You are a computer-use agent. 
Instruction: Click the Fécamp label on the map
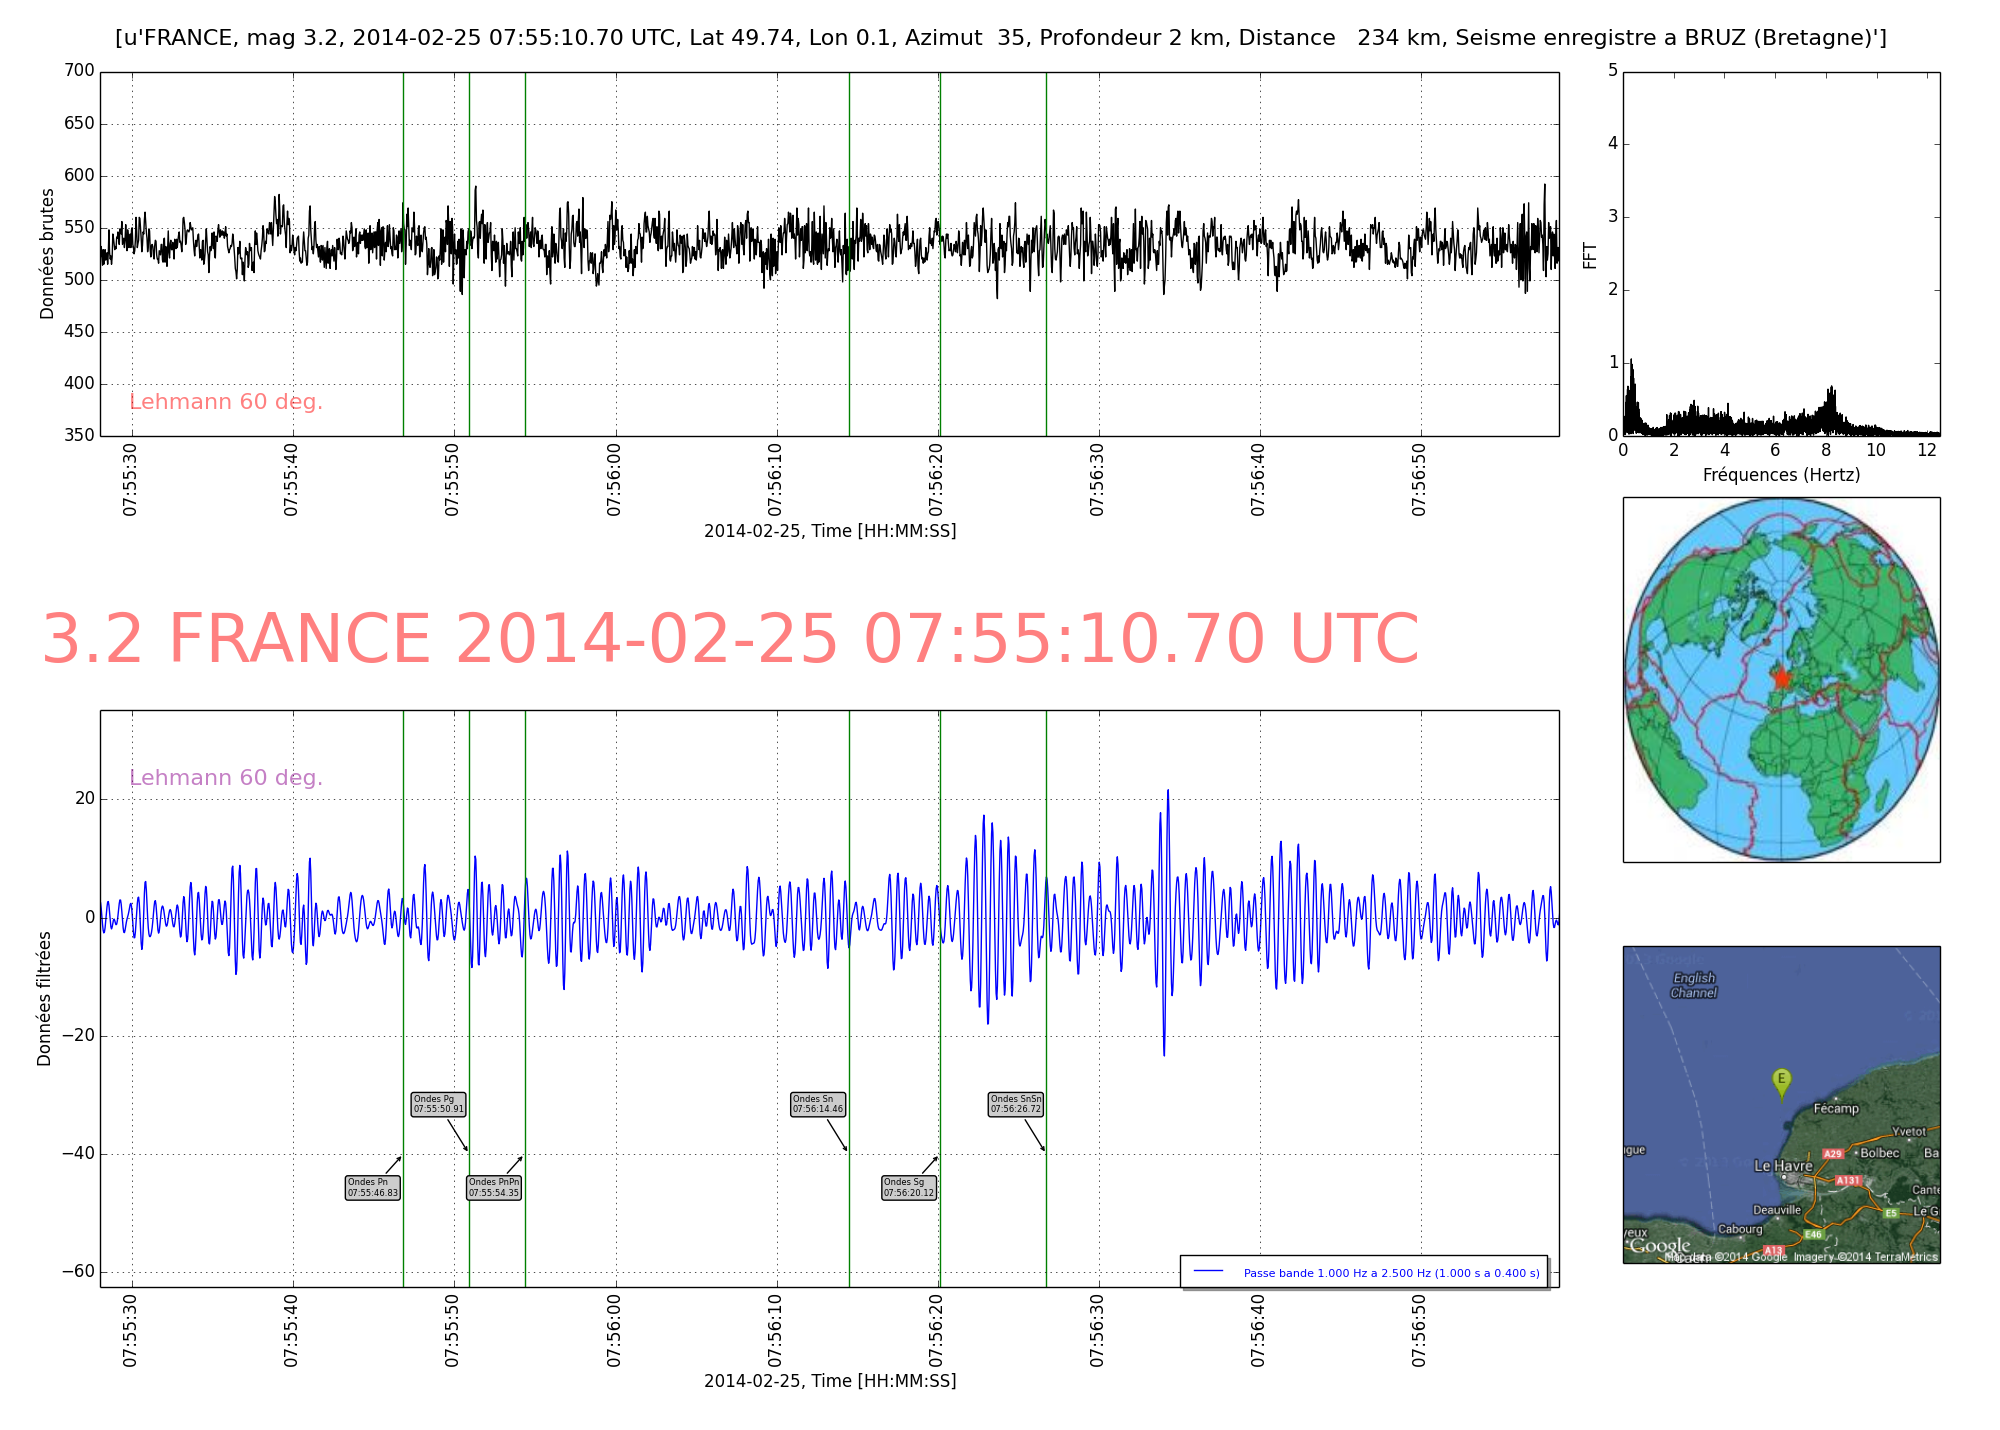(x=1836, y=1108)
